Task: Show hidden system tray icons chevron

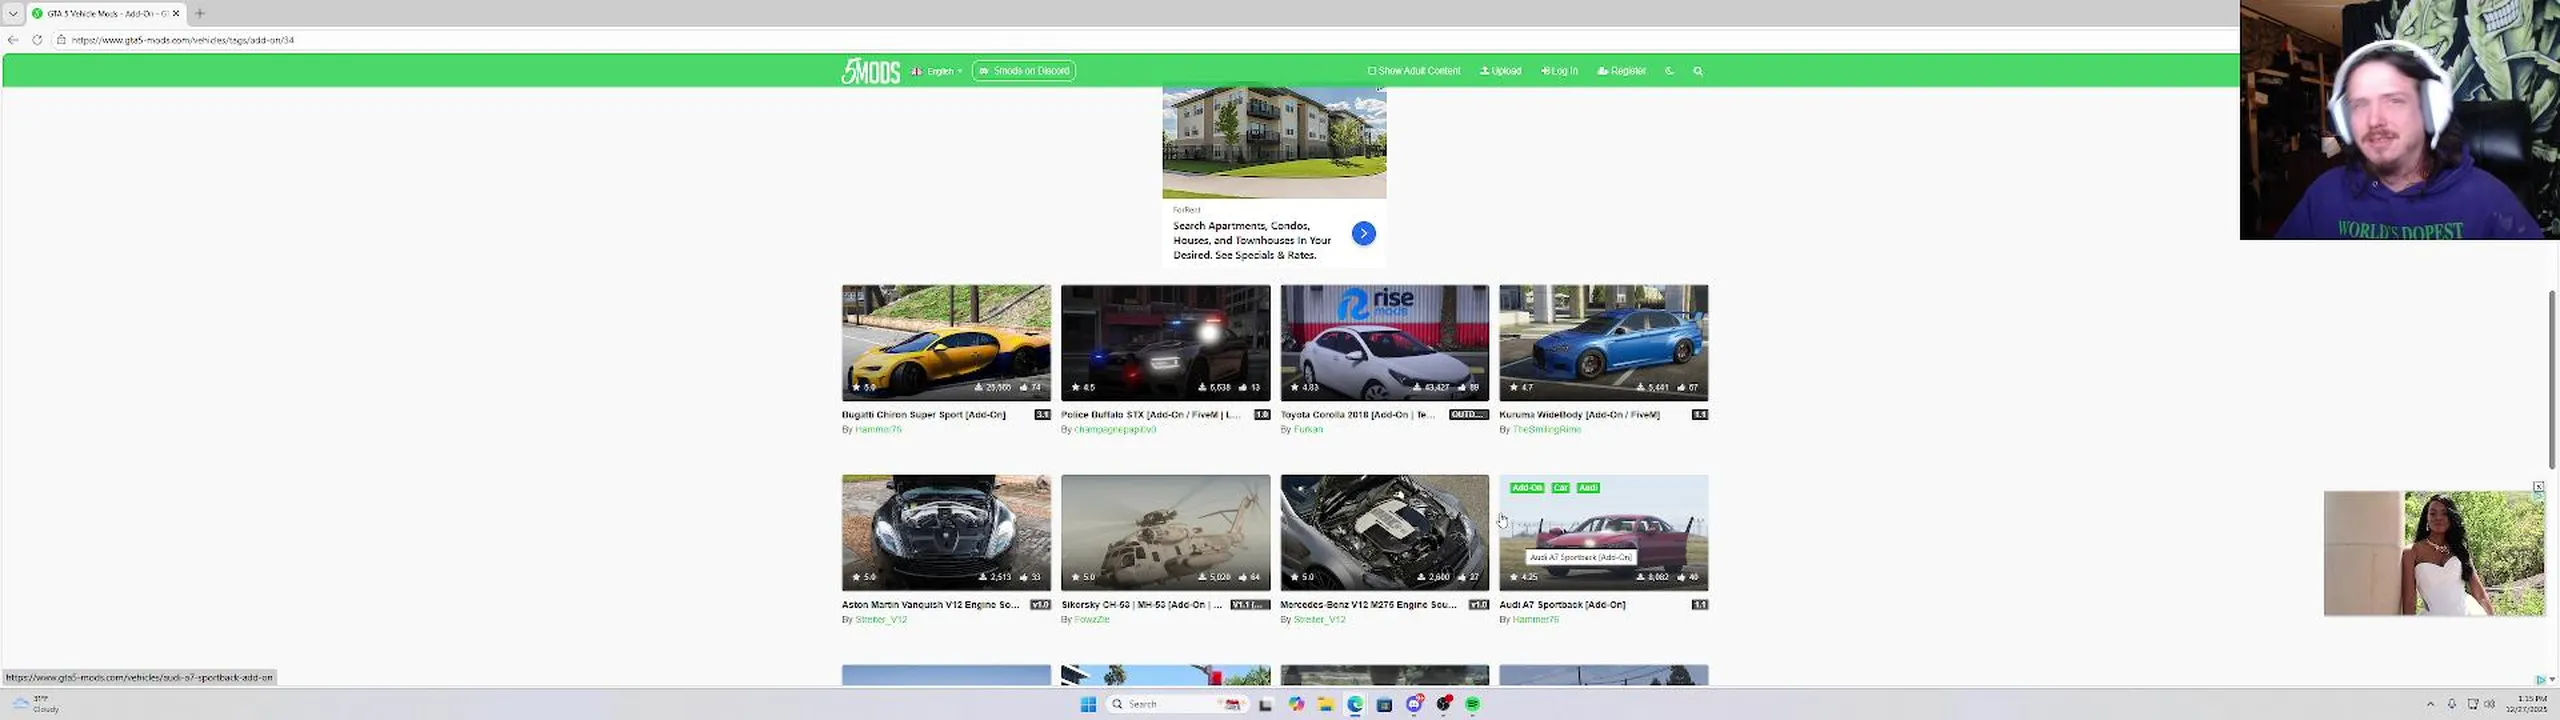Action: [2430, 704]
